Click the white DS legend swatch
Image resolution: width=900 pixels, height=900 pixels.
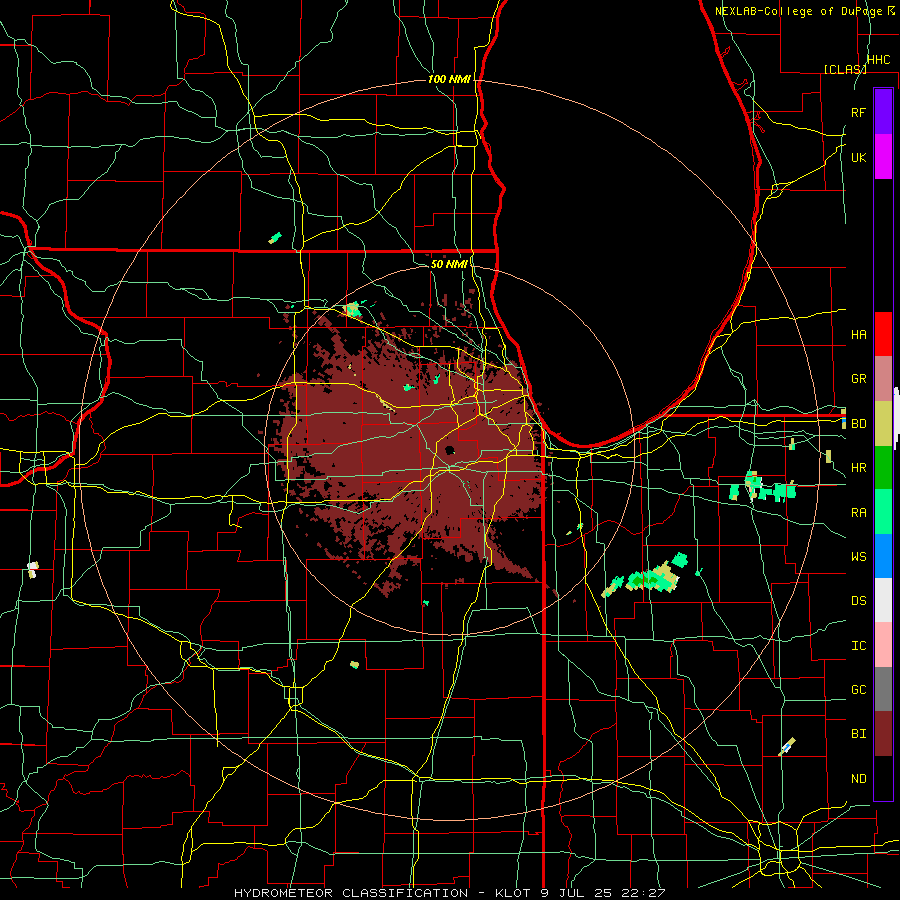coord(883,600)
